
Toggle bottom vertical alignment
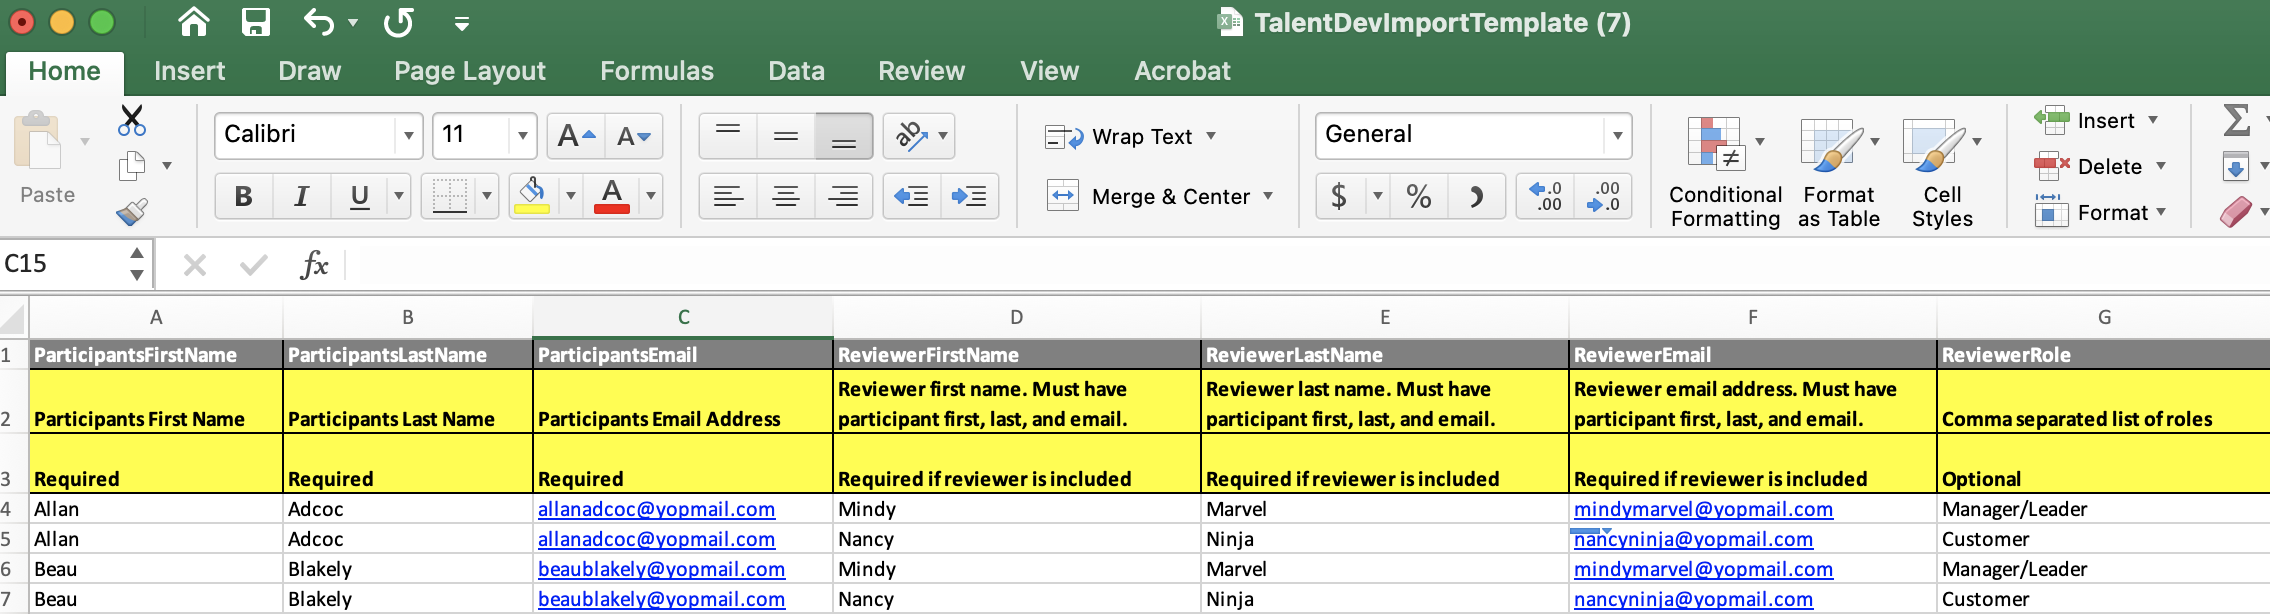(844, 135)
